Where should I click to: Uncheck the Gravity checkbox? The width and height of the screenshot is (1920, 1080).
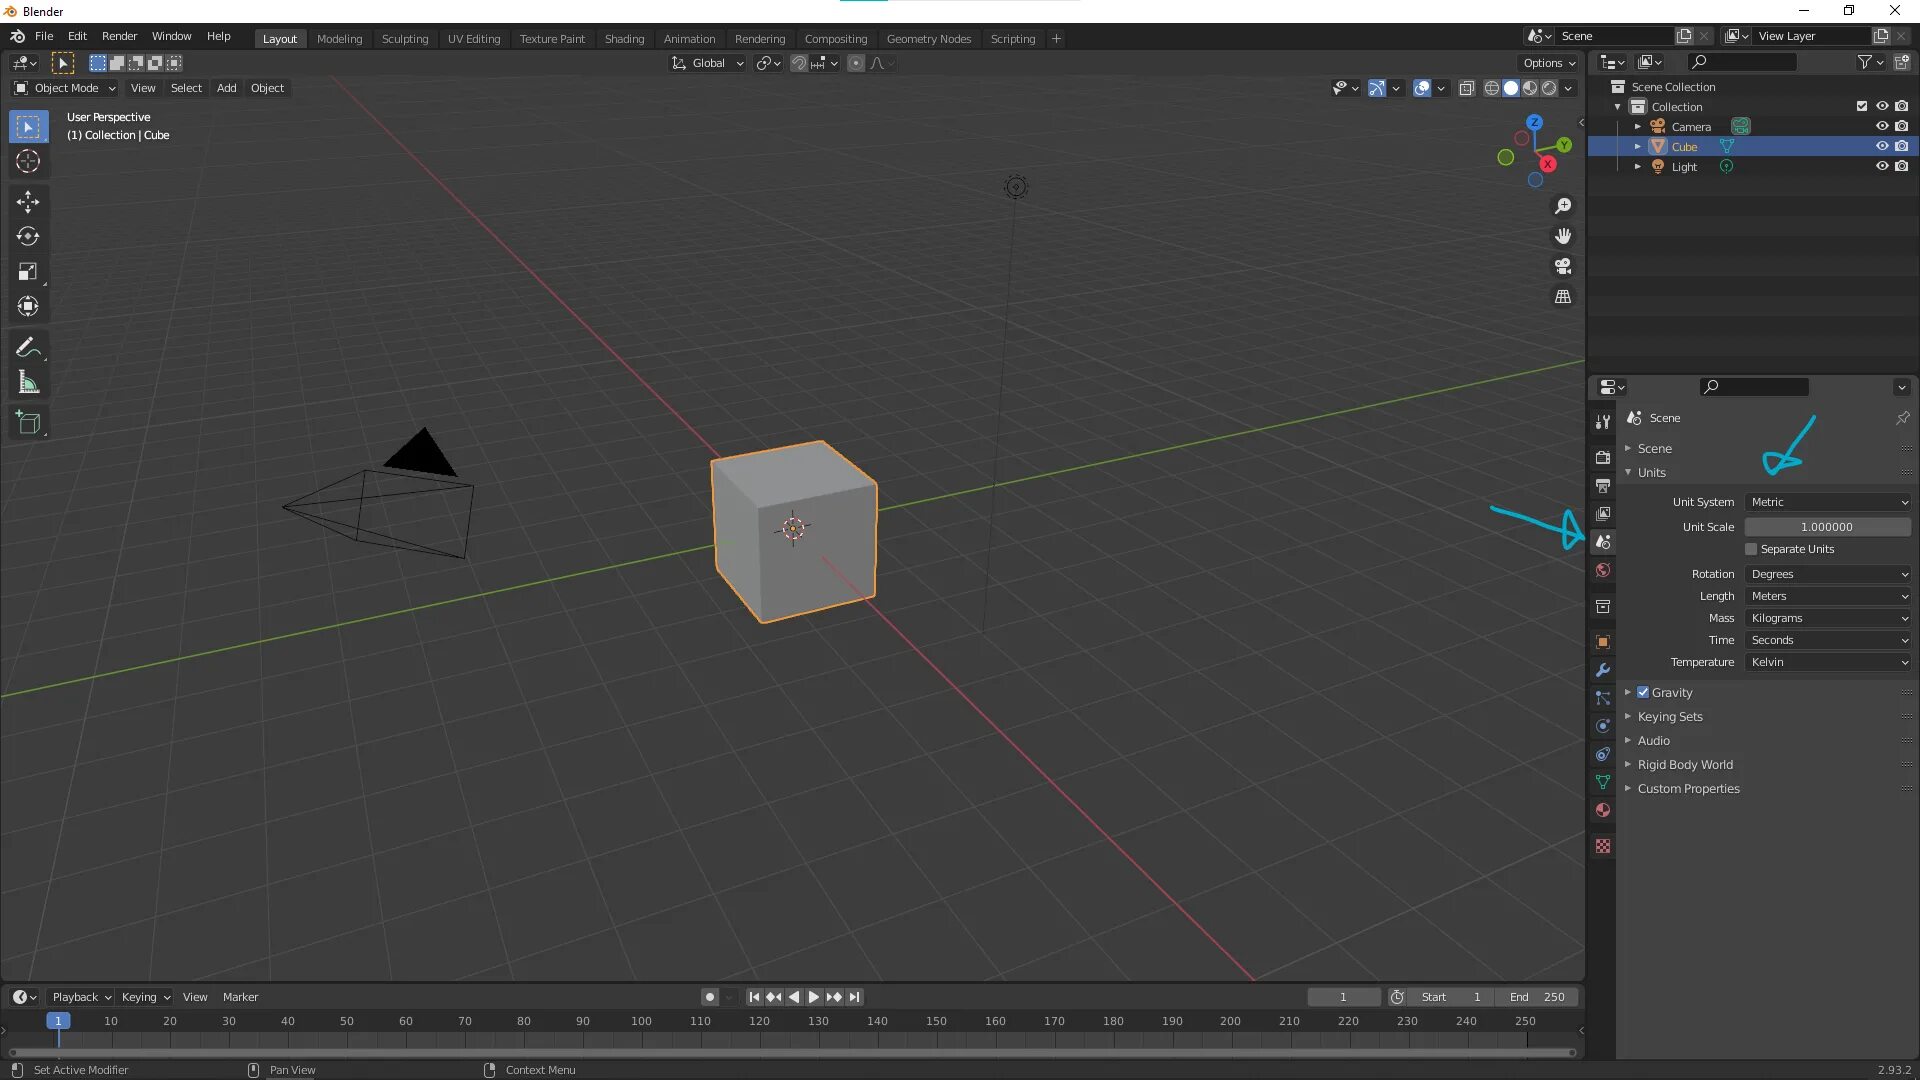[x=1643, y=692]
